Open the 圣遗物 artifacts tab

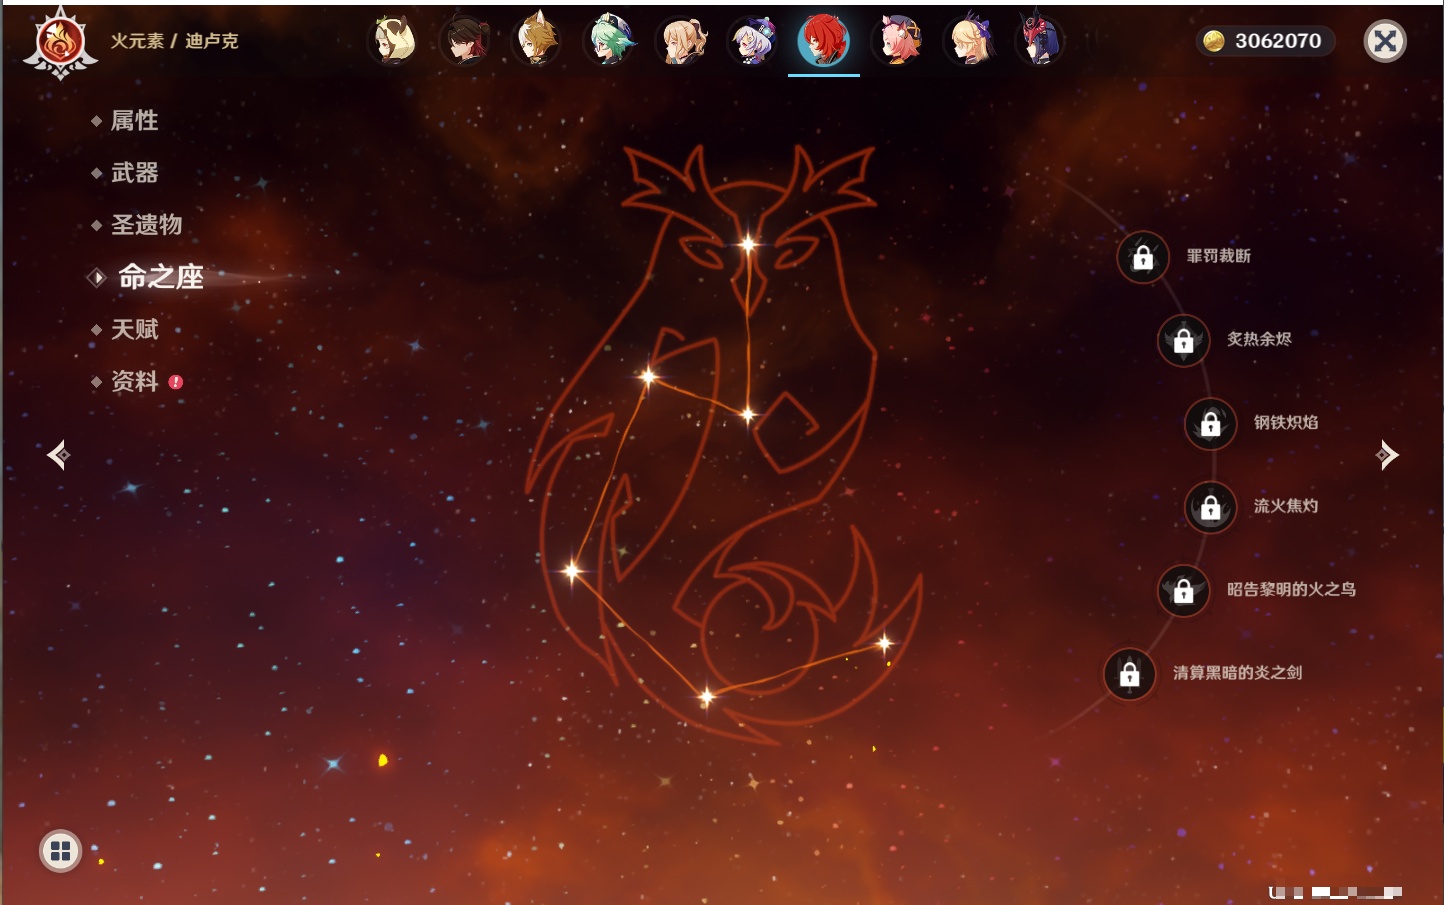pos(146,225)
